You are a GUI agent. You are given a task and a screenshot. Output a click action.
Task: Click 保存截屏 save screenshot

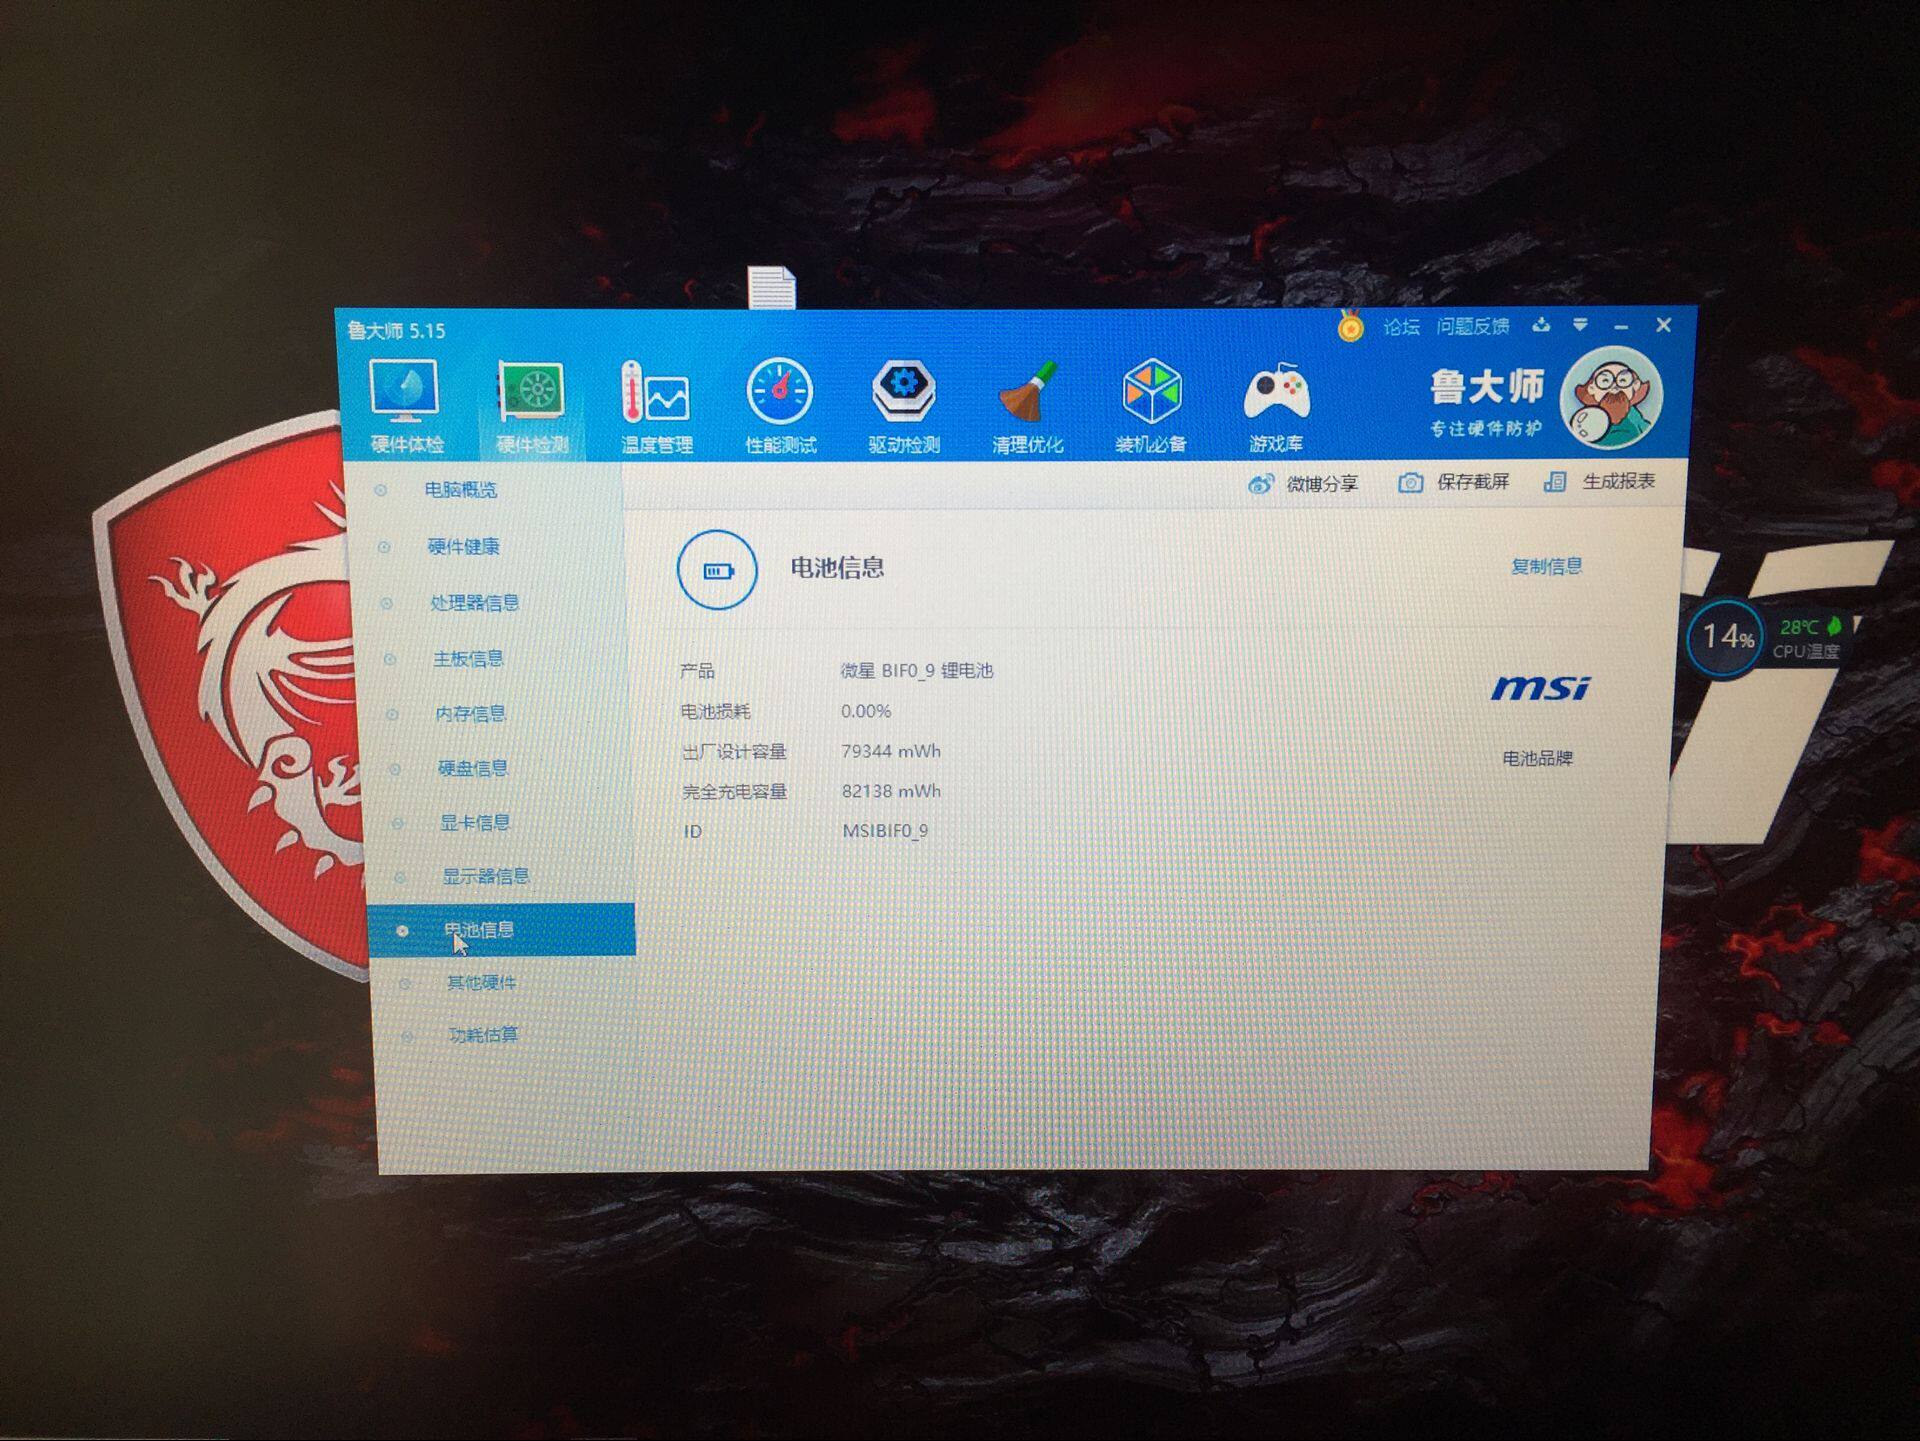tap(1454, 482)
